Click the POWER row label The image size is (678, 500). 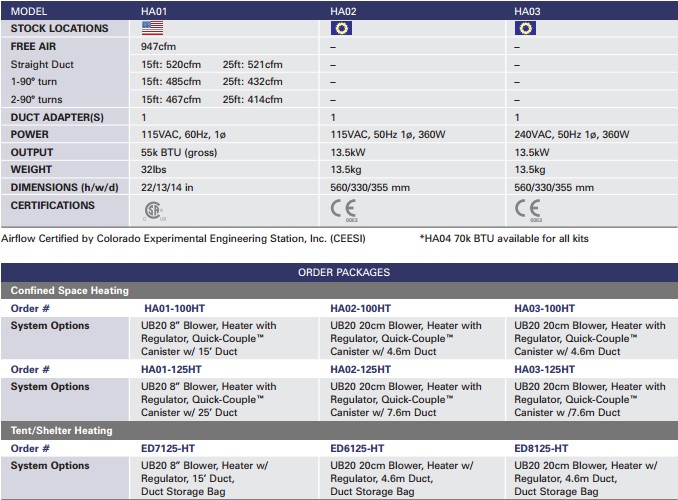coord(29,135)
